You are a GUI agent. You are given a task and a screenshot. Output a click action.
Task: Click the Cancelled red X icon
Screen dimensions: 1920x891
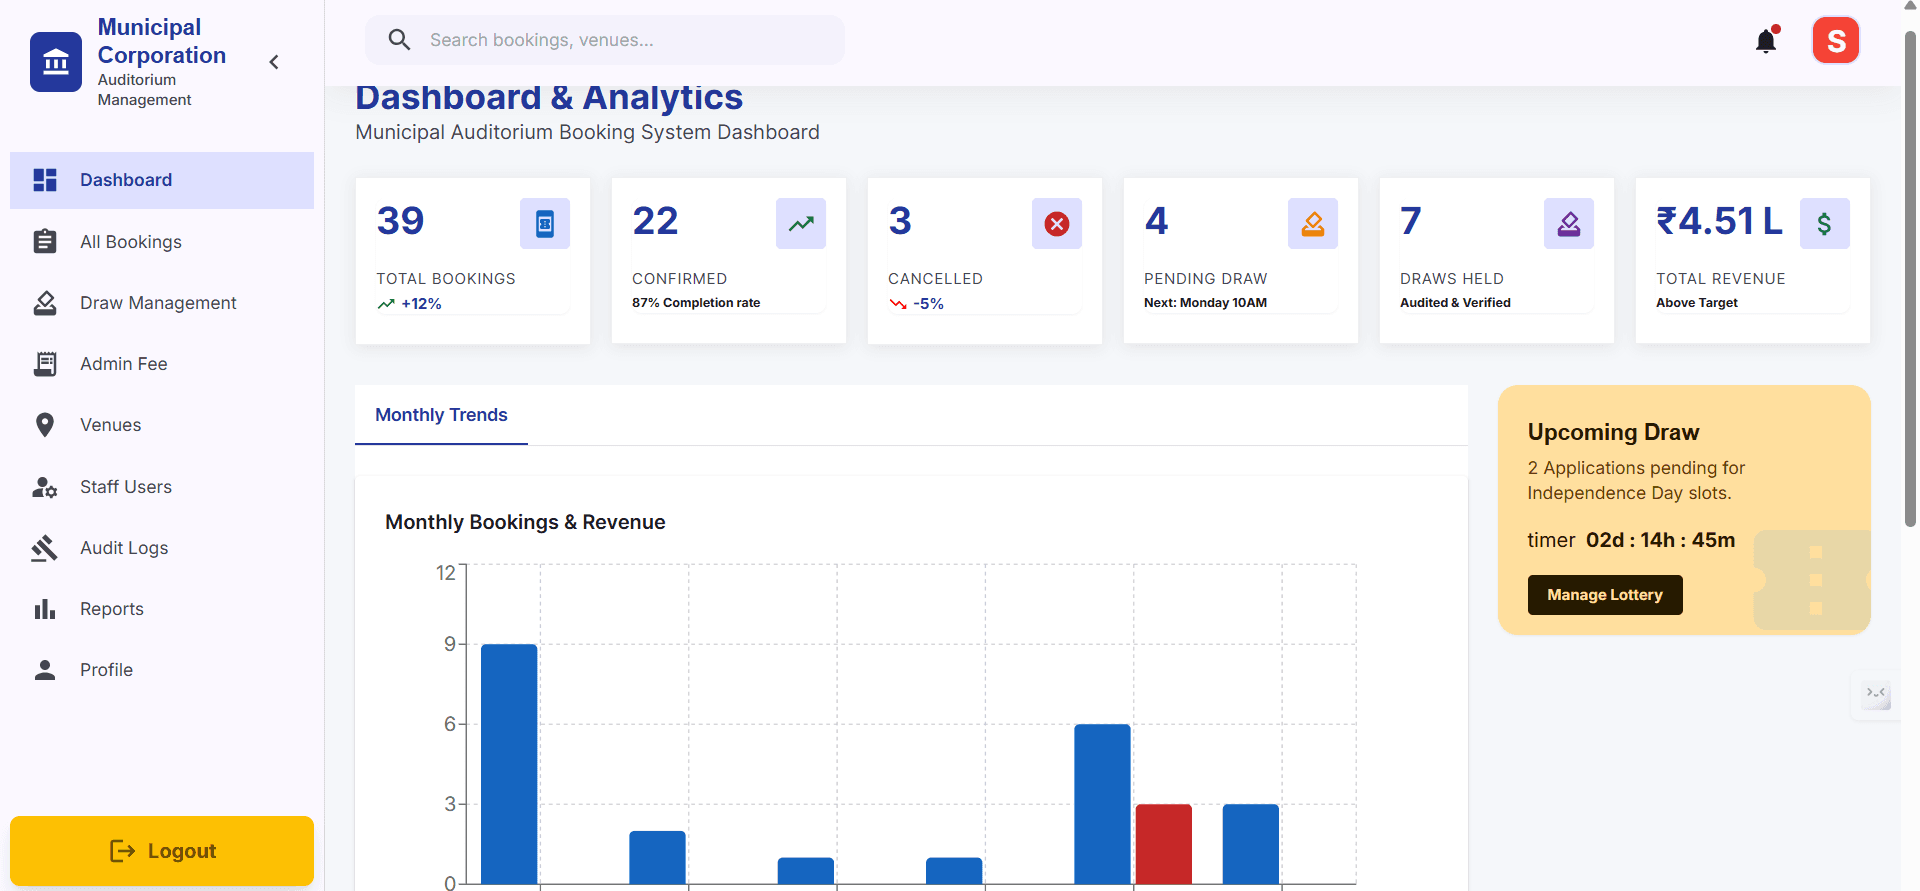(1057, 224)
